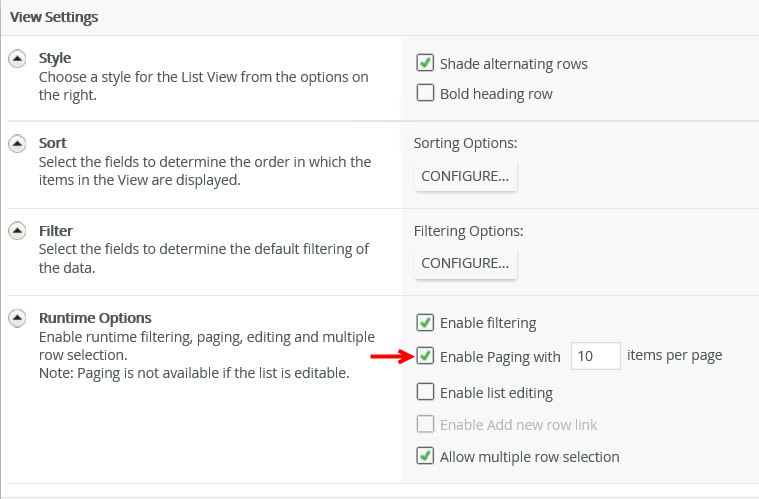Image resolution: width=759 pixels, height=499 pixels.
Task: Open Filtering Options CONFIGURE button
Action: click(465, 263)
